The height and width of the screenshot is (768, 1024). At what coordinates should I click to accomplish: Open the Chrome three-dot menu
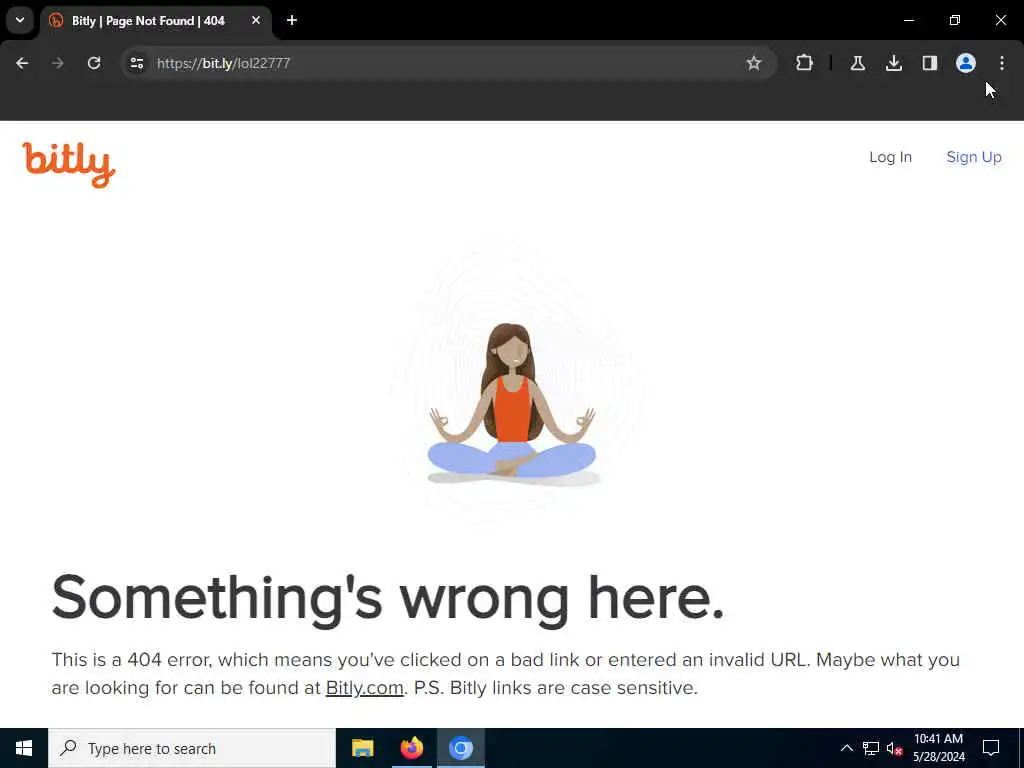click(1001, 63)
